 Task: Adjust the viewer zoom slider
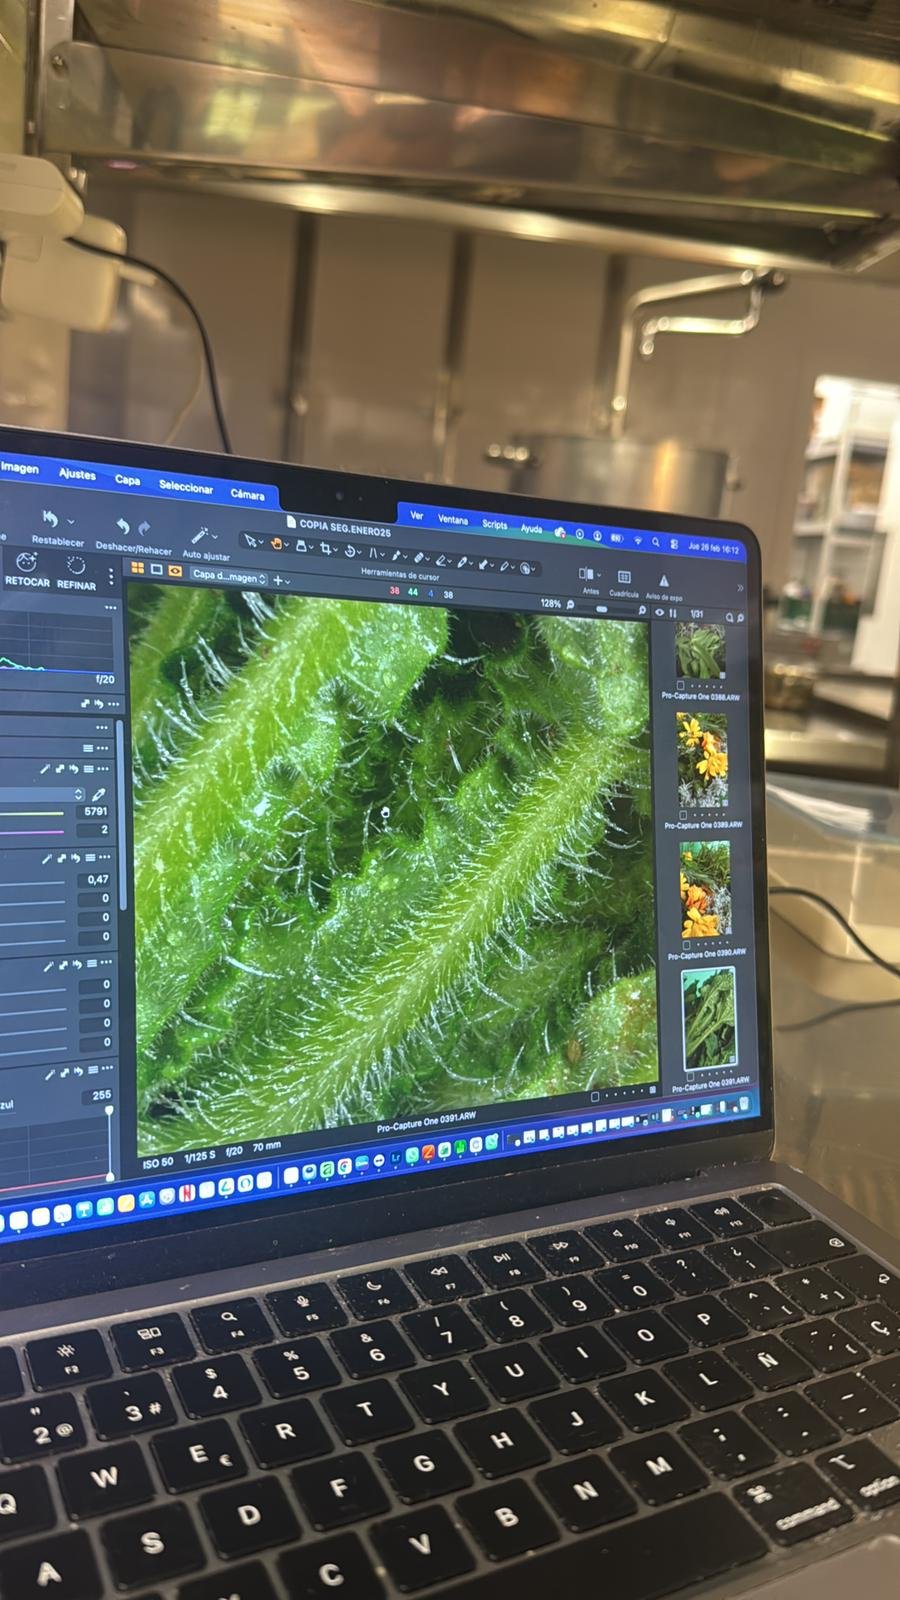[x=601, y=608]
